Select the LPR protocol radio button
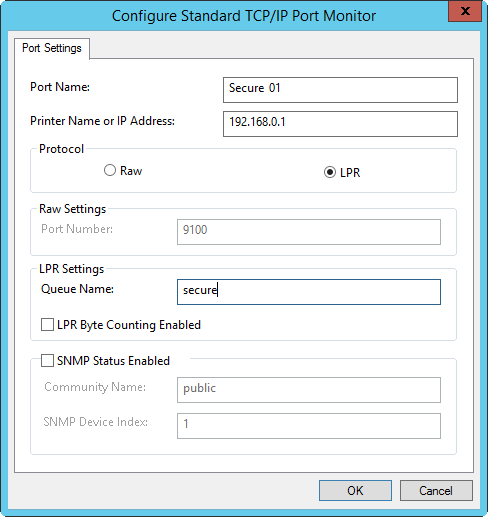Viewport: 488px width, 517px height. [330, 172]
